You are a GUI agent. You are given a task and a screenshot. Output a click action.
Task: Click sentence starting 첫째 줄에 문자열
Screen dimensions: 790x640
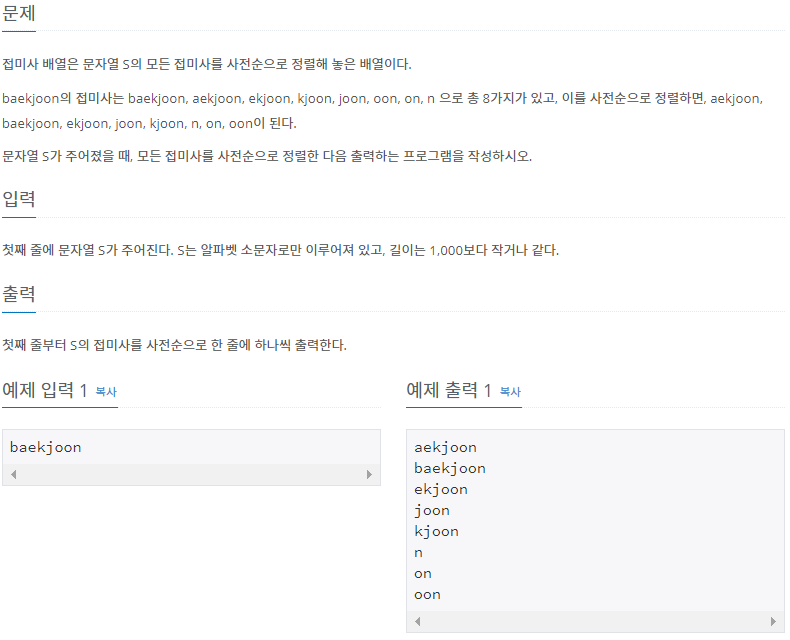[281, 250]
